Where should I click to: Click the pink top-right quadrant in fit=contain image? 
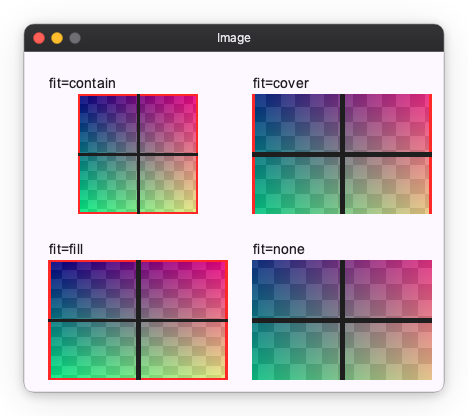point(168,124)
